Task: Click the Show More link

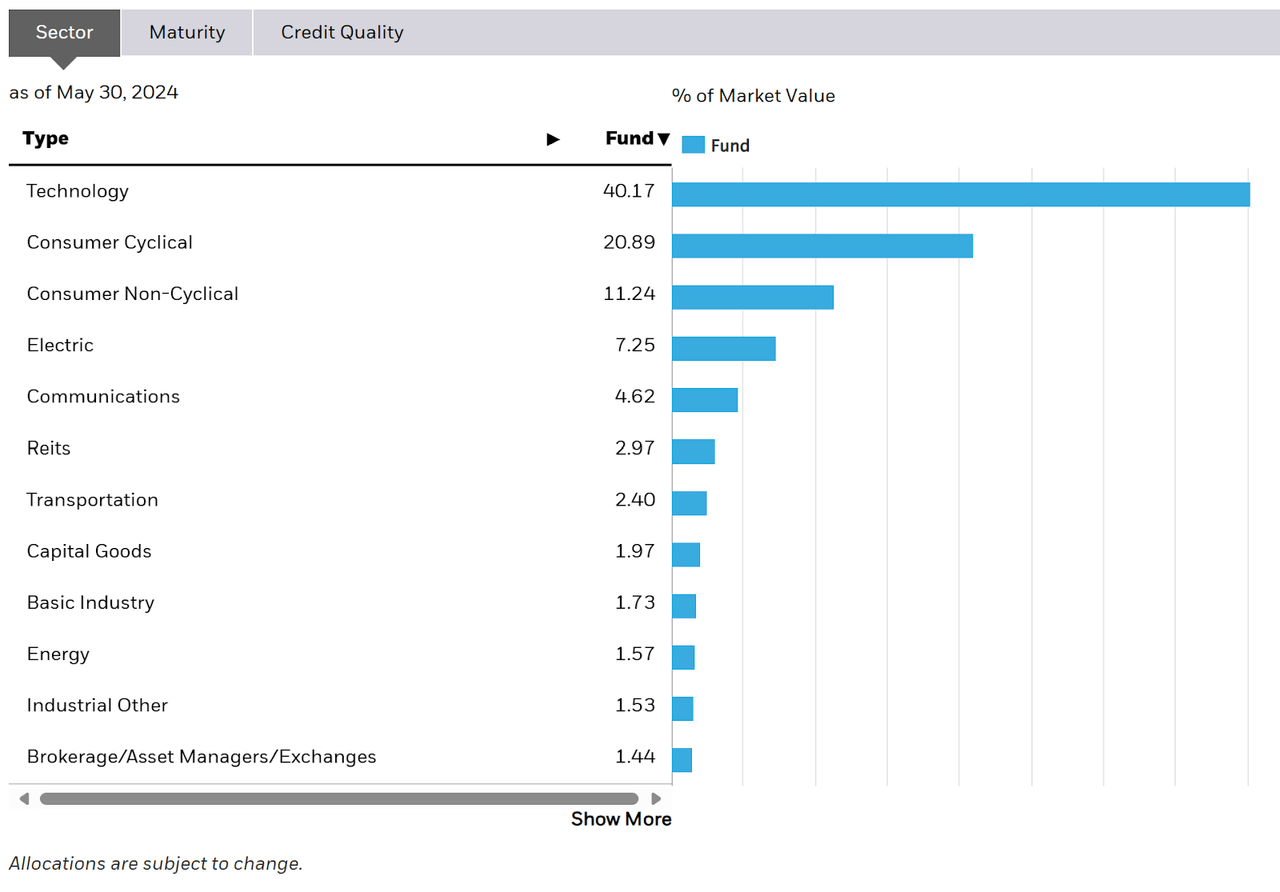Action: [621, 819]
